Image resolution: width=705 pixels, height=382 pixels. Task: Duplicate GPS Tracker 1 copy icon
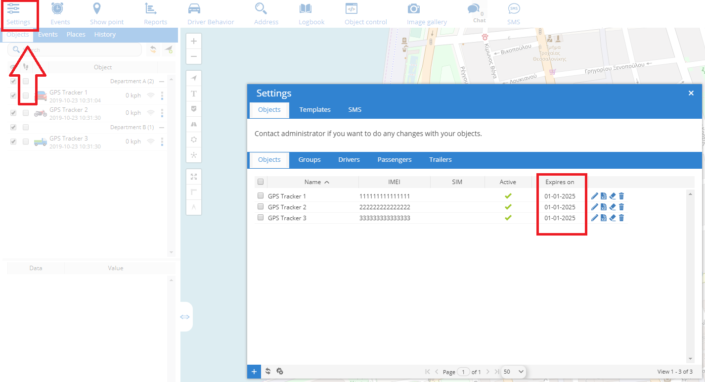603,196
